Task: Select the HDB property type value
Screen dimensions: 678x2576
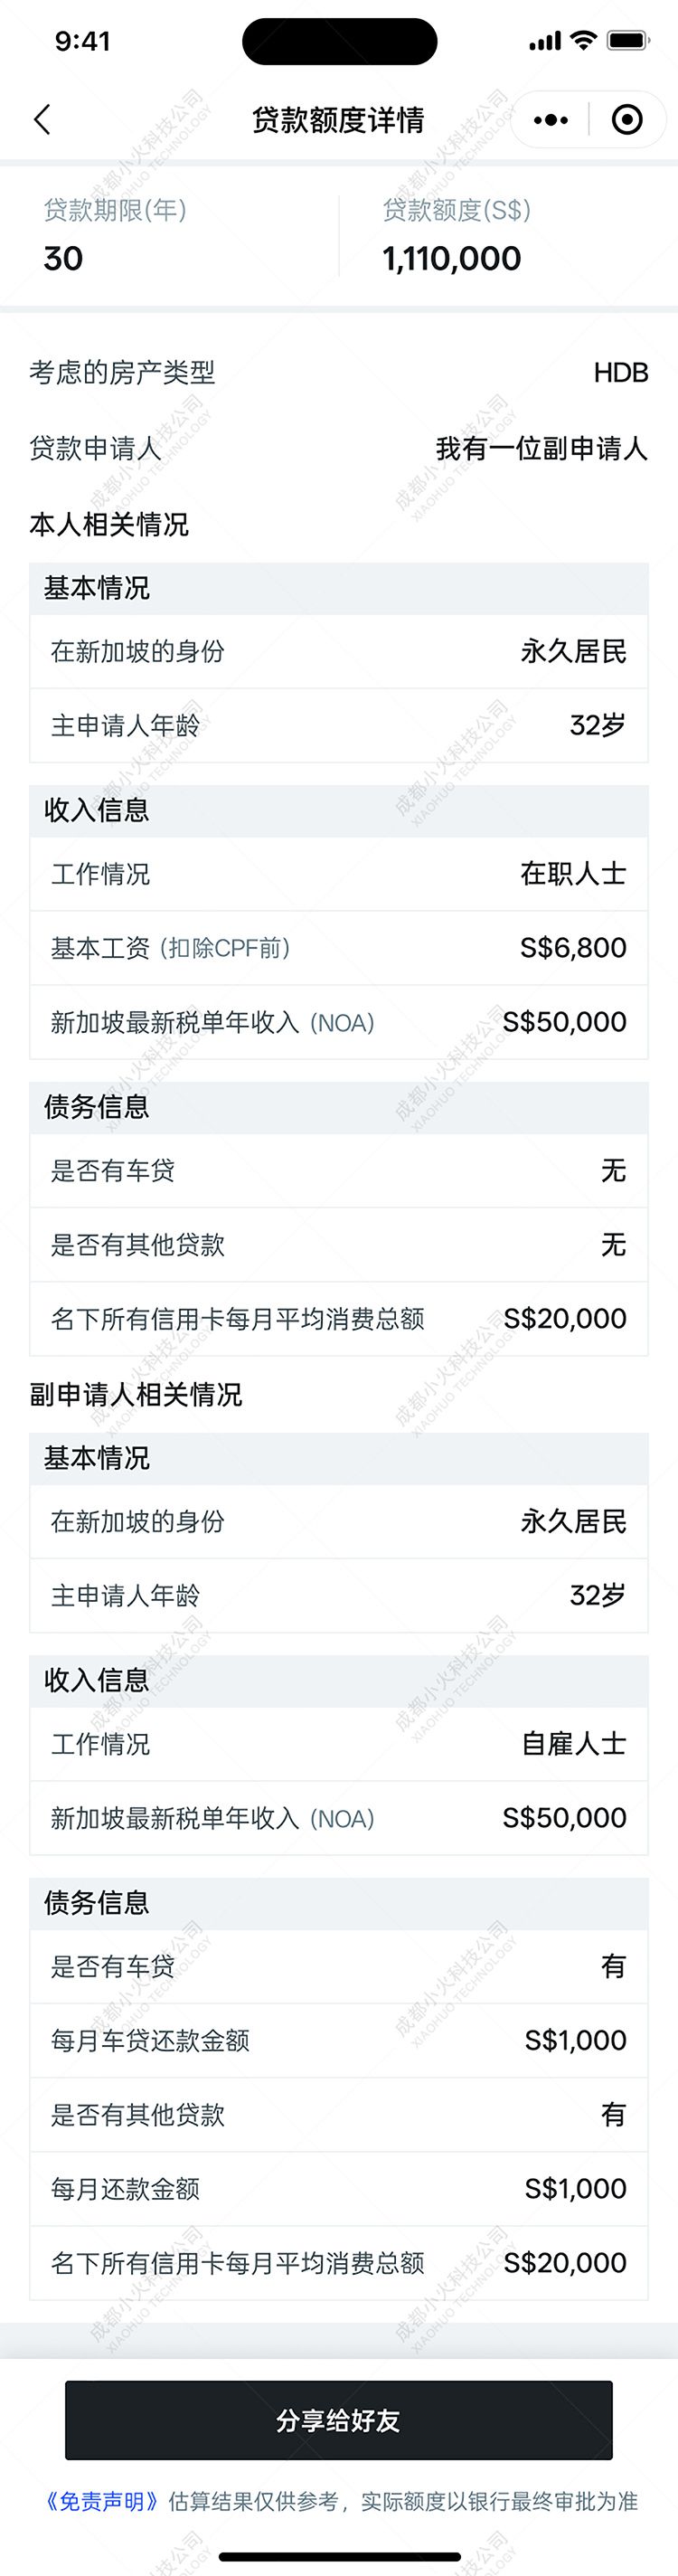Action: click(x=622, y=372)
